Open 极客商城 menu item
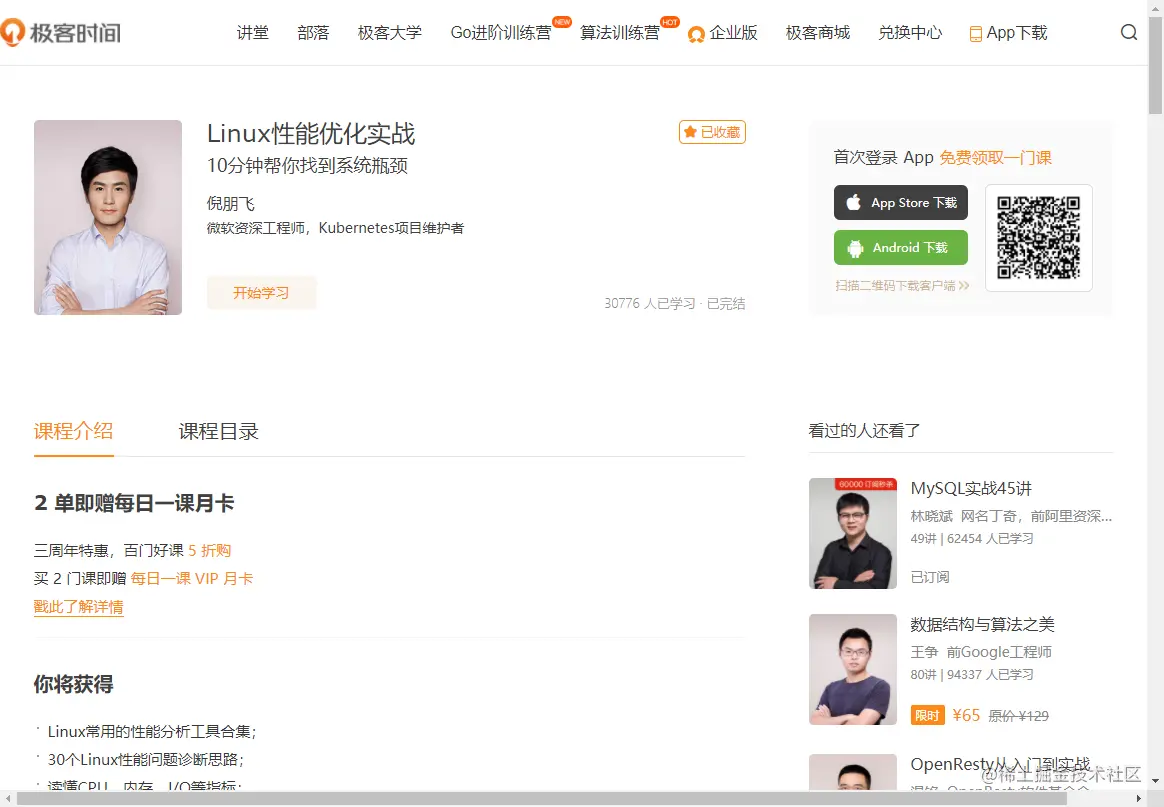 pyautogui.click(x=818, y=33)
